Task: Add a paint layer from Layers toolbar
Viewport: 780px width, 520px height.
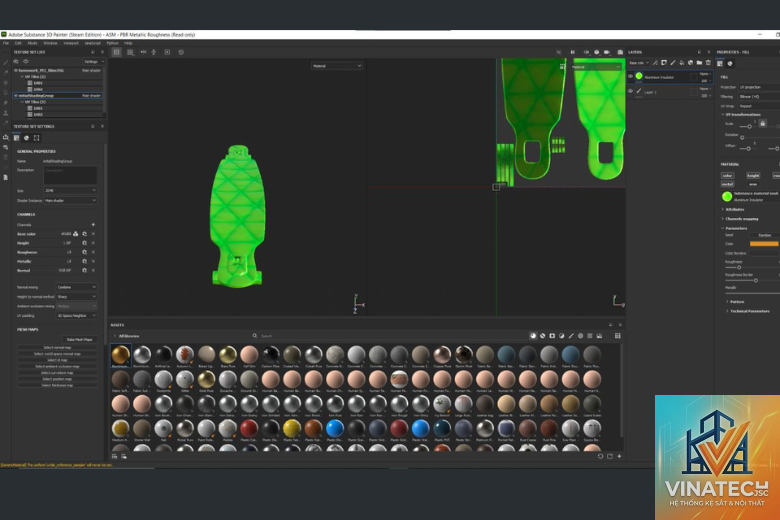Action: [x=673, y=63]
